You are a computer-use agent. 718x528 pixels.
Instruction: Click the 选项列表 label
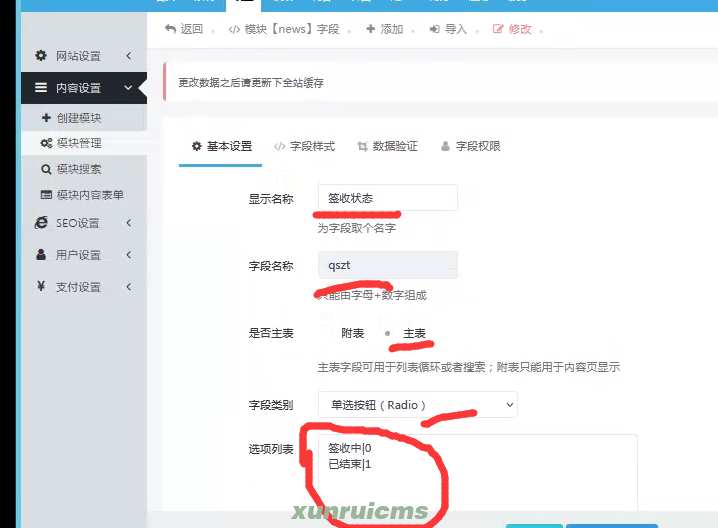271,449
